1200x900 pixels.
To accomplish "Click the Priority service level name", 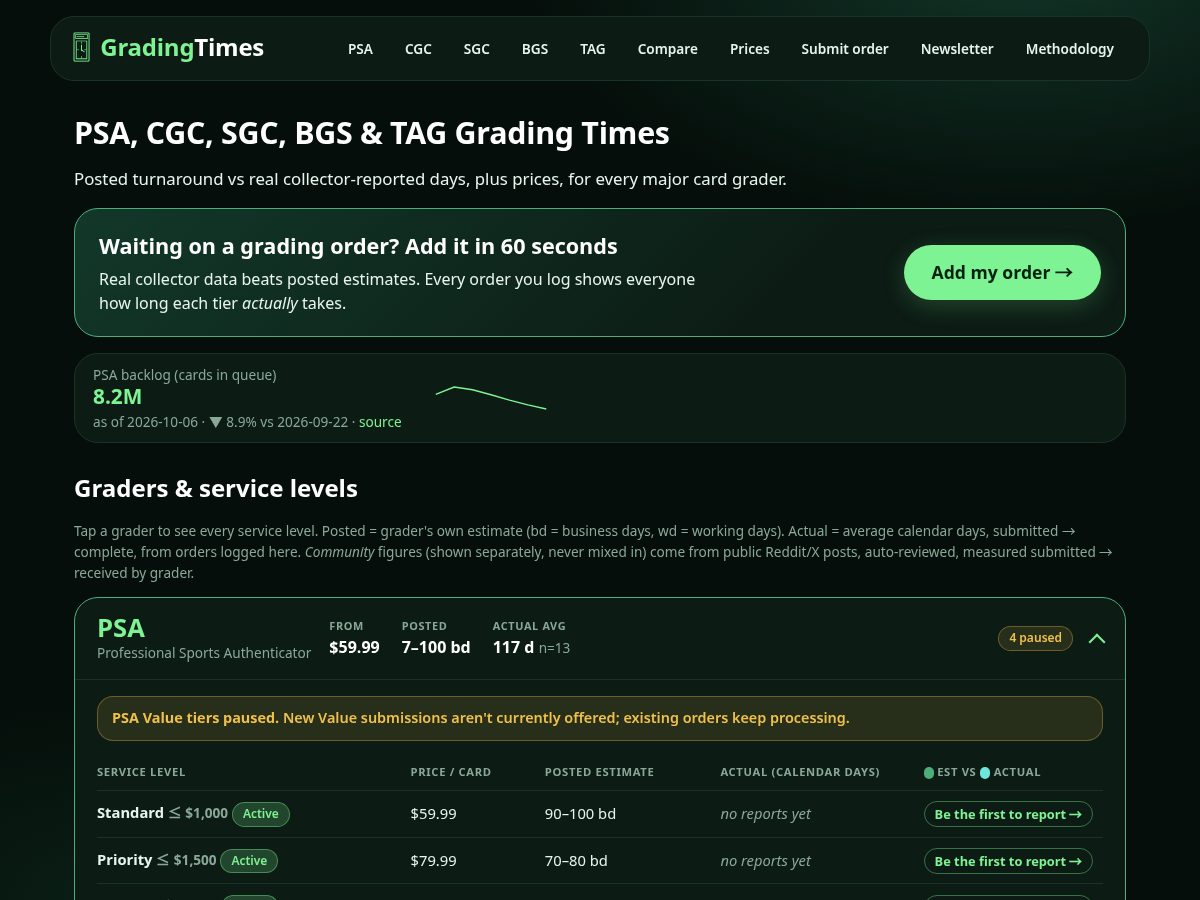I will [x=125, y=860].
